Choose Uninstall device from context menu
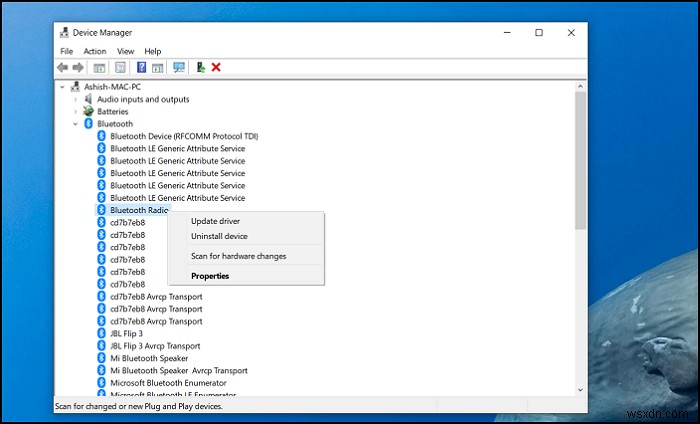The width and height of the screenshot is (700, 424). click(x=246, y=236)
